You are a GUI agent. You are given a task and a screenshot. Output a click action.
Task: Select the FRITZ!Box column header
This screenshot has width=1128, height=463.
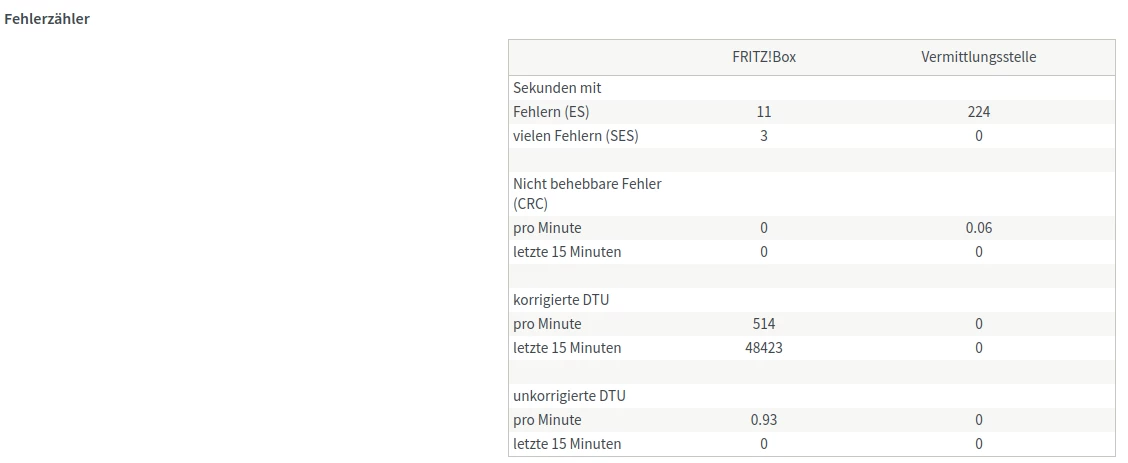763,57
